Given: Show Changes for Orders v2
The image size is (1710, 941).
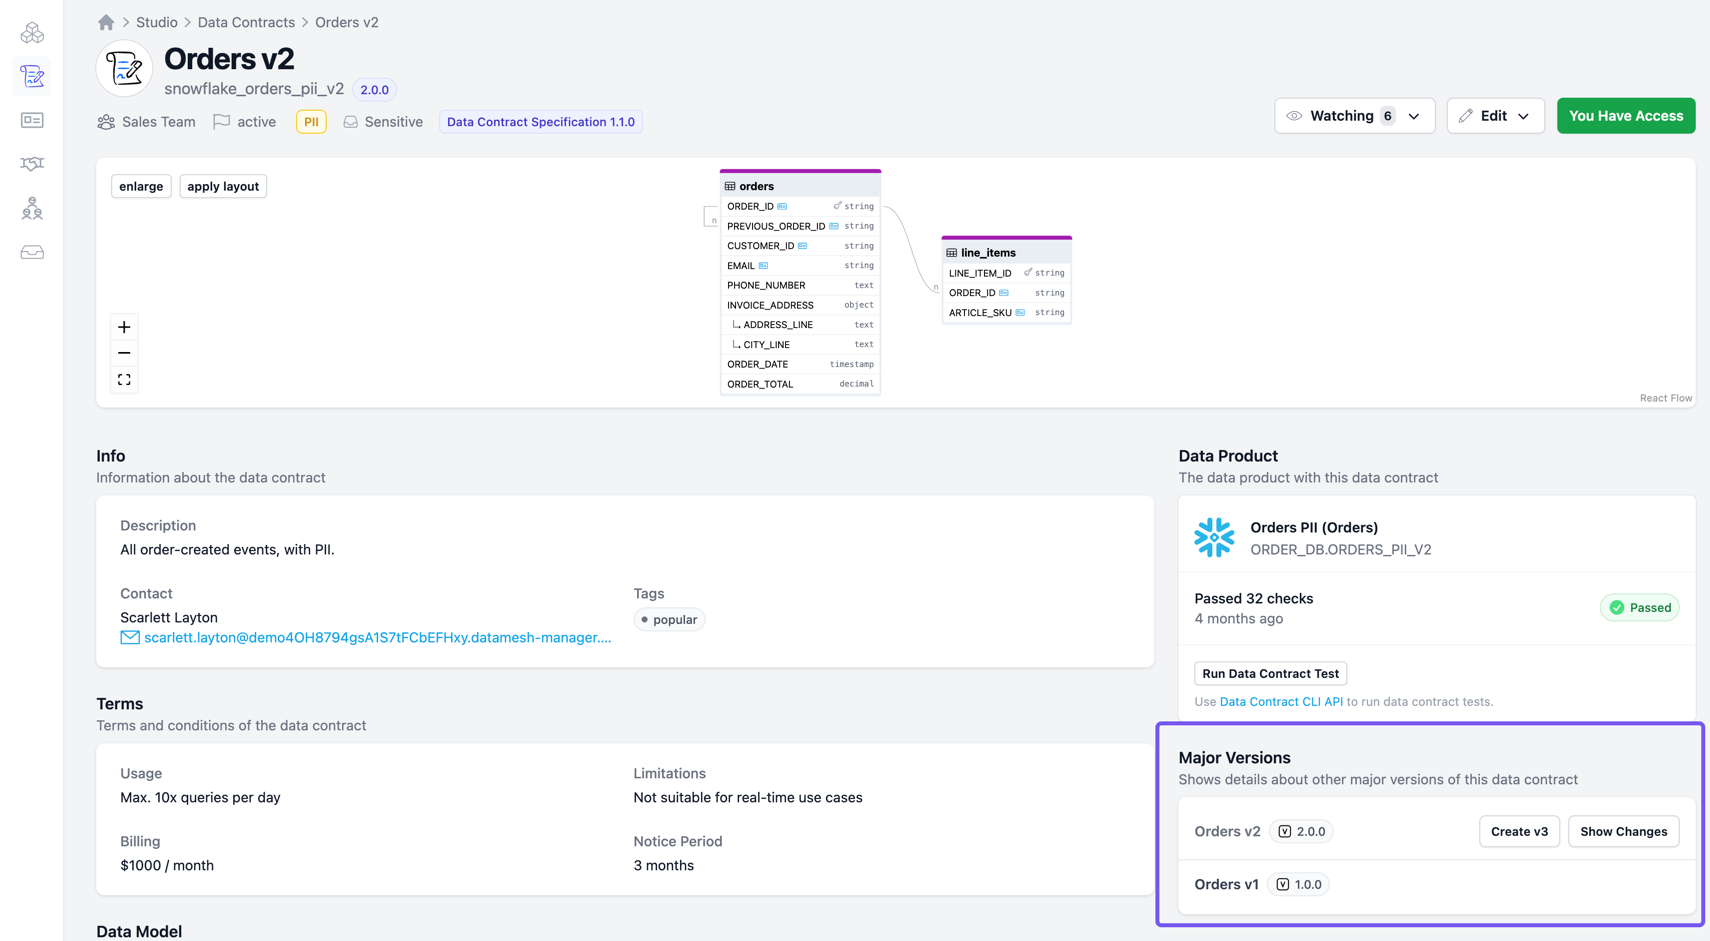Looking at the screenshot, I should 1623,831.
